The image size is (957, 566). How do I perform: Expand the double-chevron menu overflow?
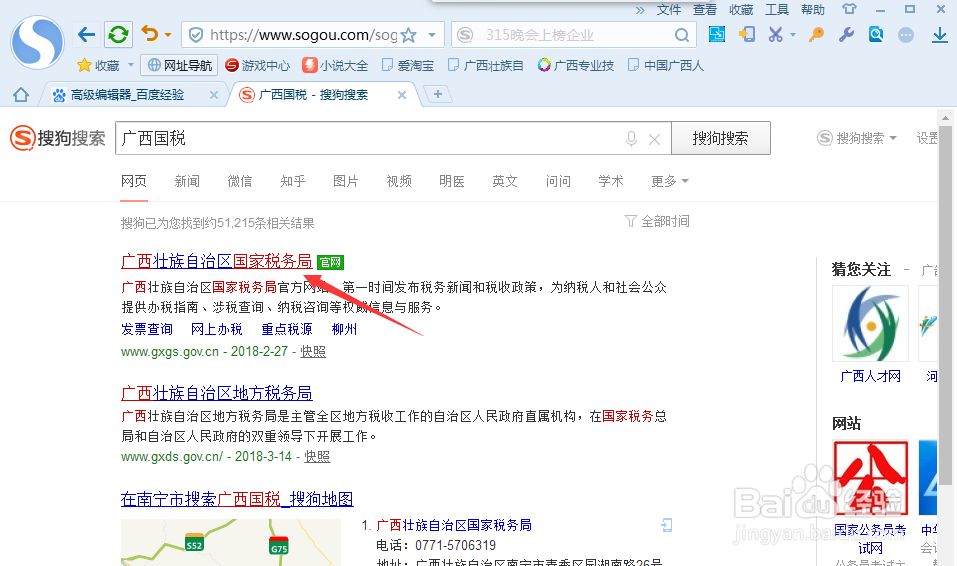pos(640,10)
